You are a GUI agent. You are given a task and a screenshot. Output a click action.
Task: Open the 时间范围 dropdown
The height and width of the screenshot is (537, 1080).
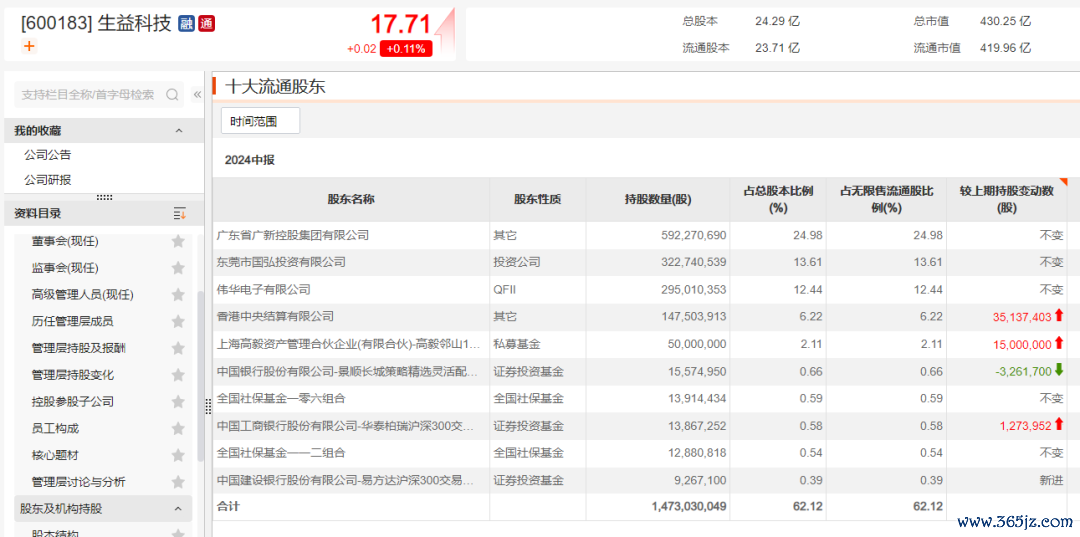[x=260, y=121]
